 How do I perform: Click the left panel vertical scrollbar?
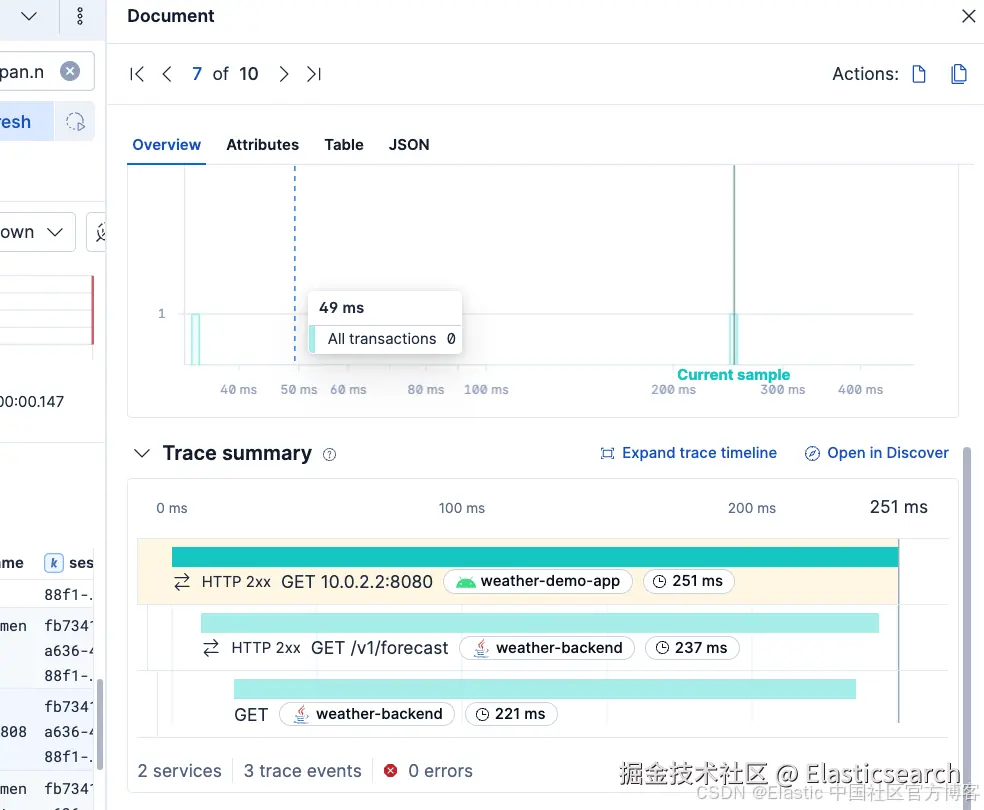coord(100,724)
